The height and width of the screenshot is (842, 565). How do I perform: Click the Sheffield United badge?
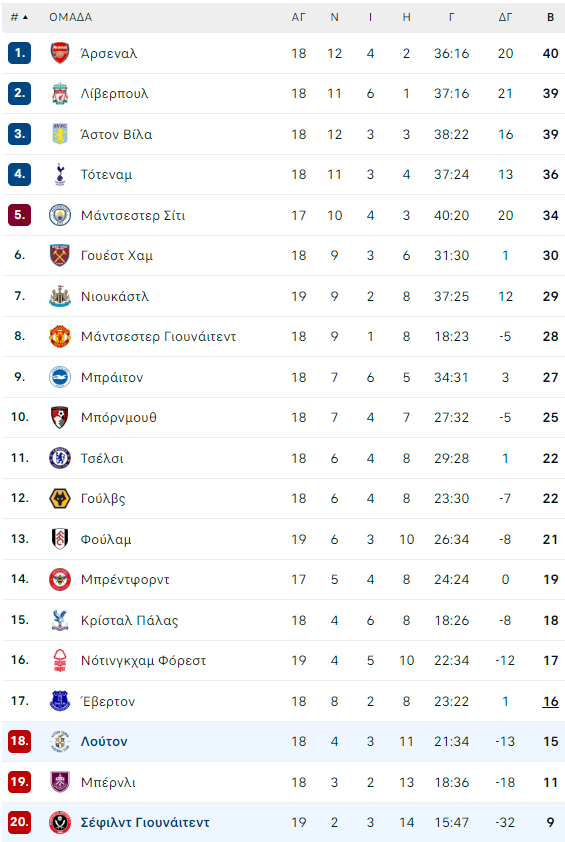tap(60, 822)
